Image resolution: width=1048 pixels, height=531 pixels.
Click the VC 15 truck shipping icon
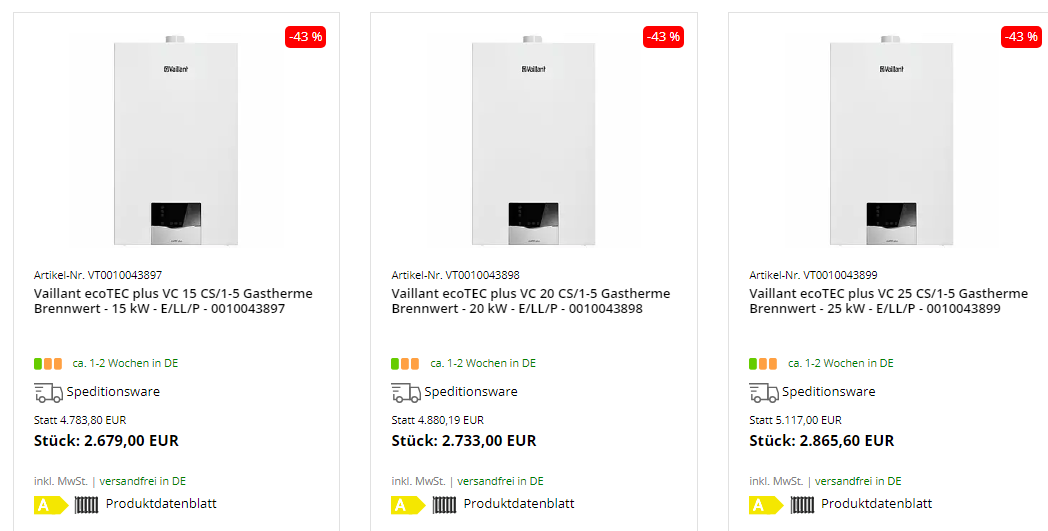[48, 392]
